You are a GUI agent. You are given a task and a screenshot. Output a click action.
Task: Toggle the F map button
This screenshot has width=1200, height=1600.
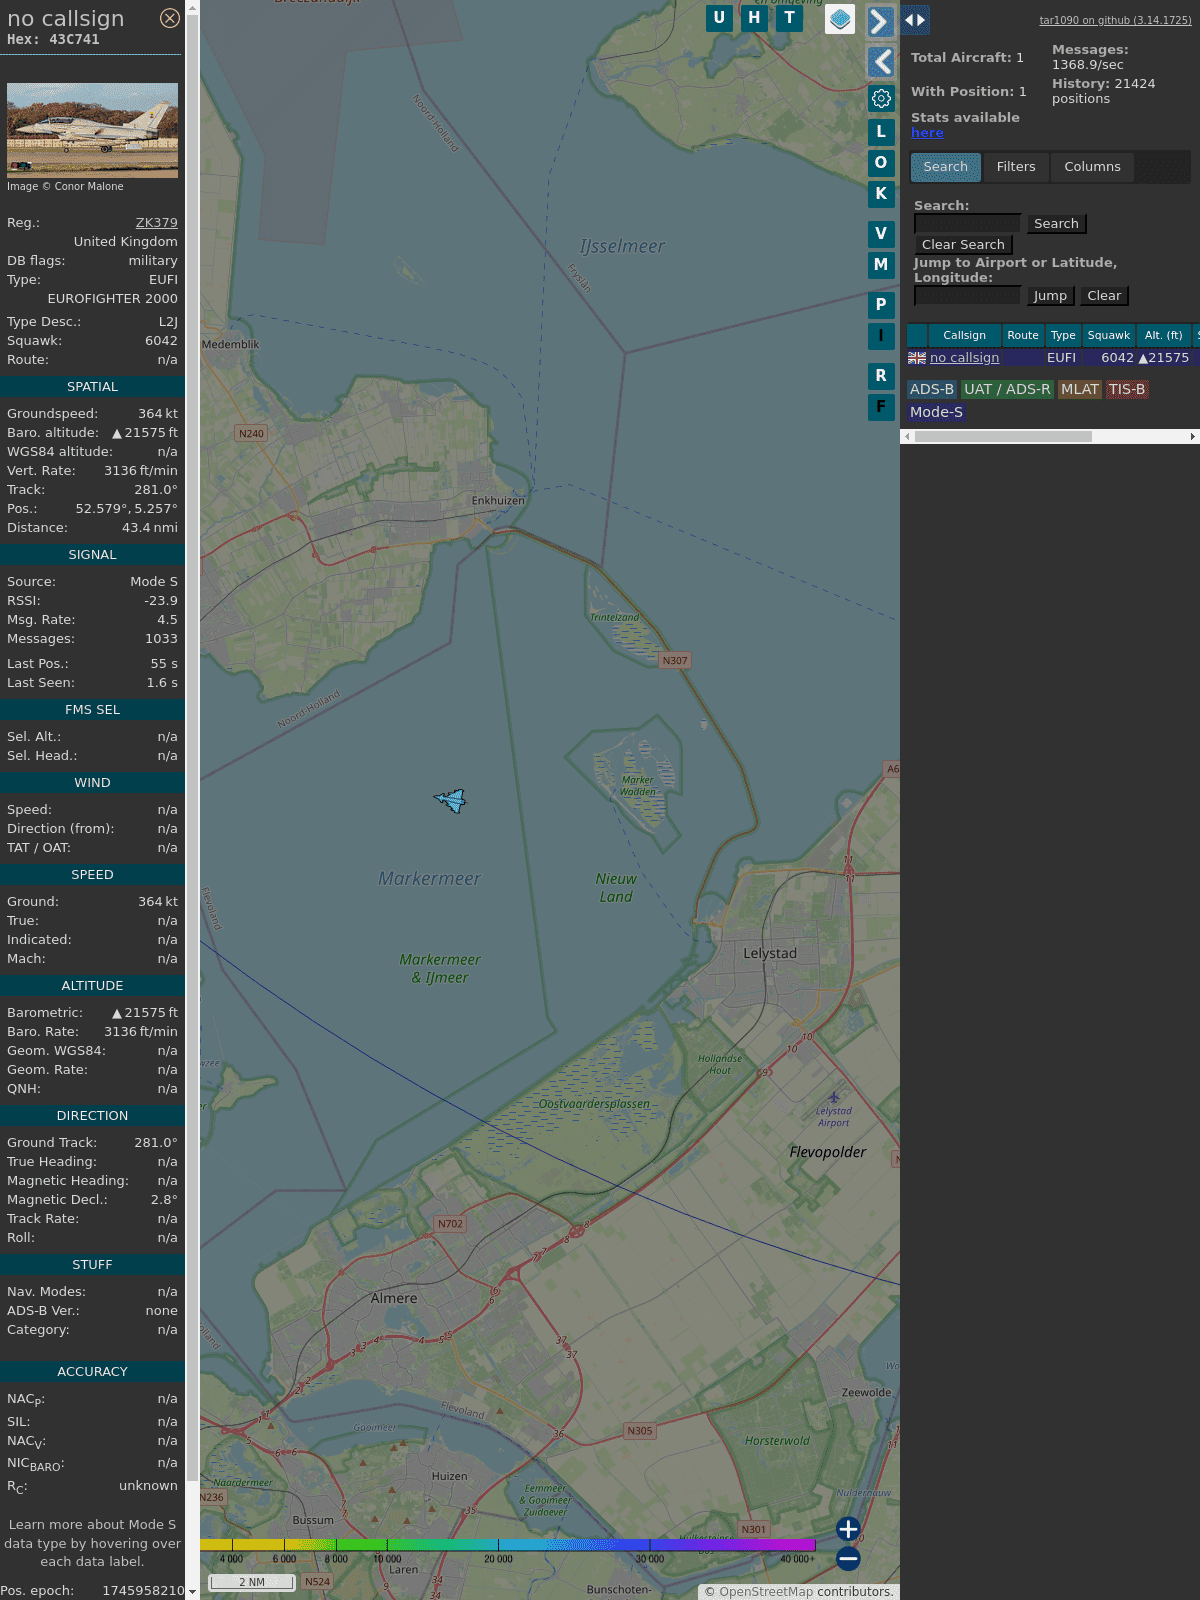pos(881,406)
